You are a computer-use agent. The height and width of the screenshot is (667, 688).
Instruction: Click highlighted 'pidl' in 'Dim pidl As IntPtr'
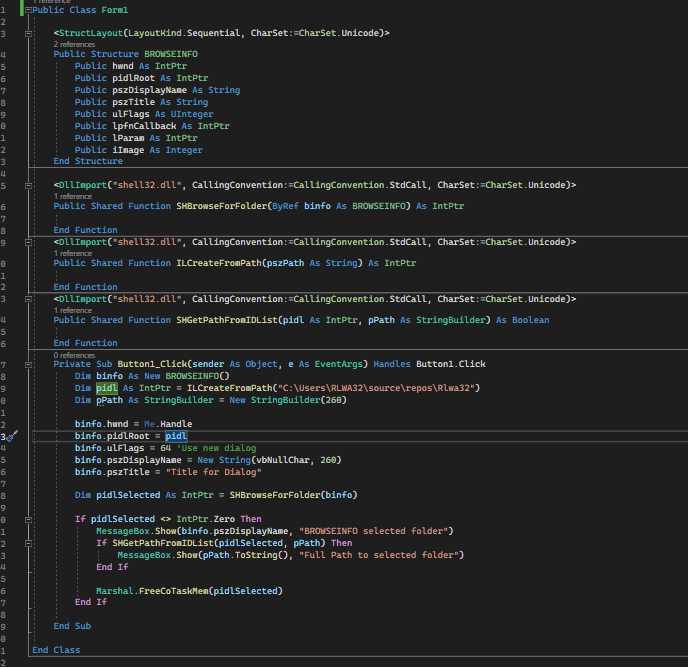pos(107,388)
